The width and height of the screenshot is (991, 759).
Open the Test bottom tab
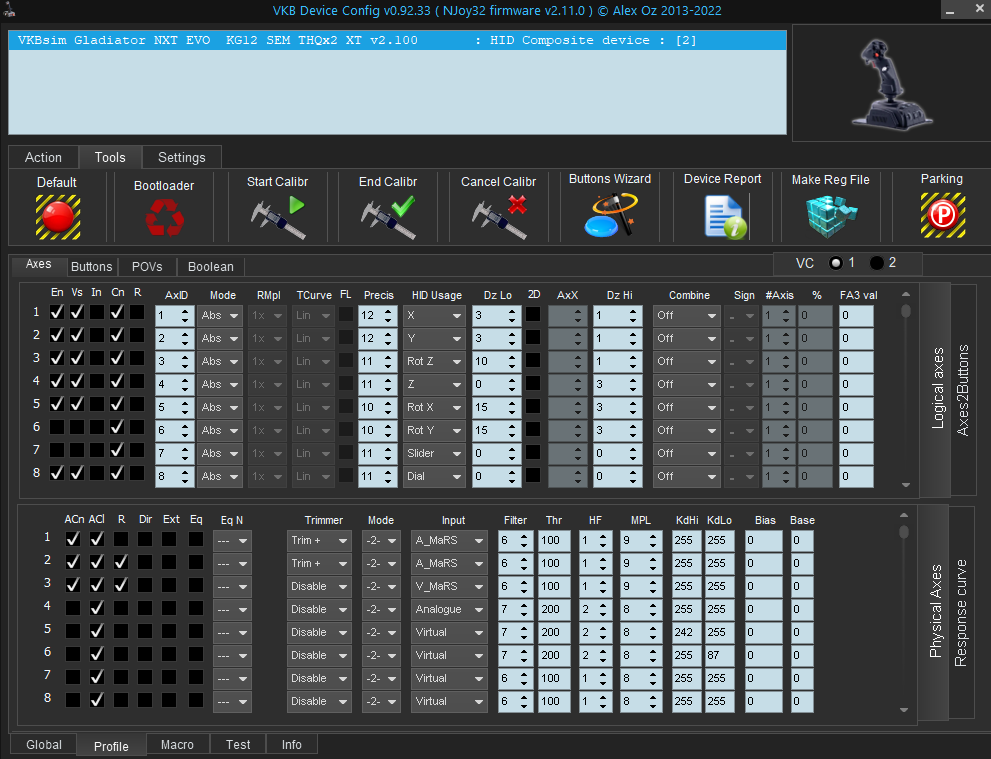238,744
